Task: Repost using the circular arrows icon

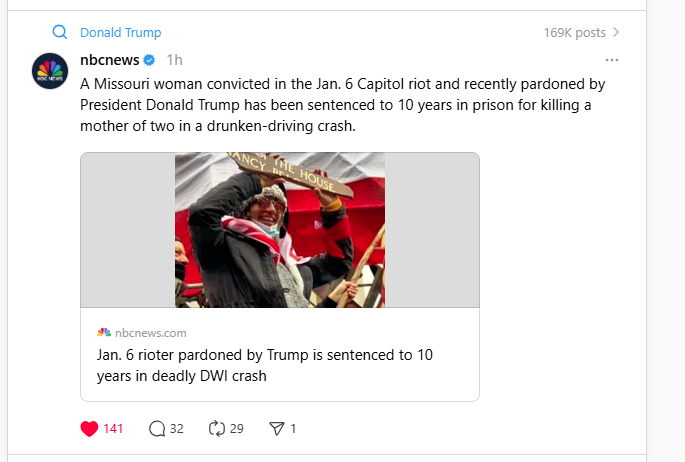Action: click(216, 429)
